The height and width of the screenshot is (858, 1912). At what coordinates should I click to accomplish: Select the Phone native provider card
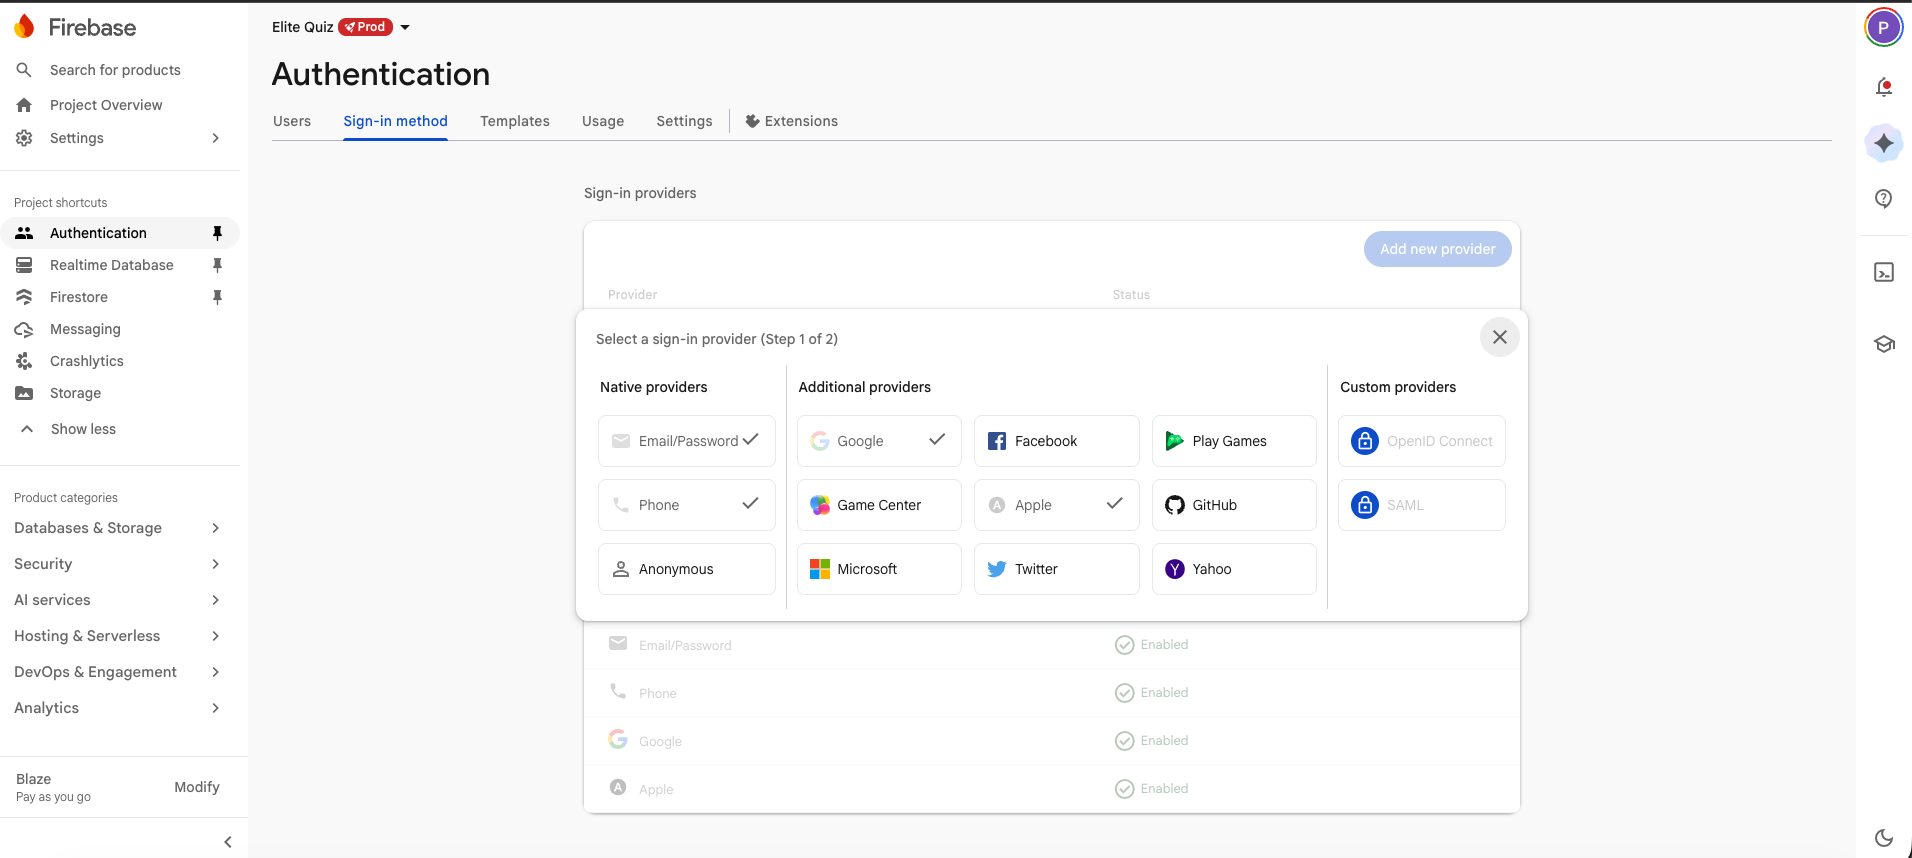click(687, 505)
